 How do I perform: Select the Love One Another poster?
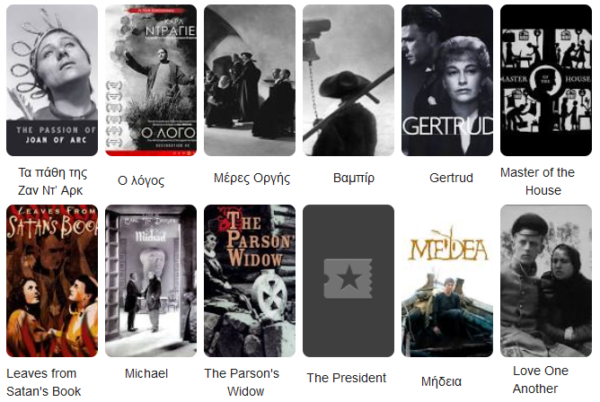coord(546,281)
